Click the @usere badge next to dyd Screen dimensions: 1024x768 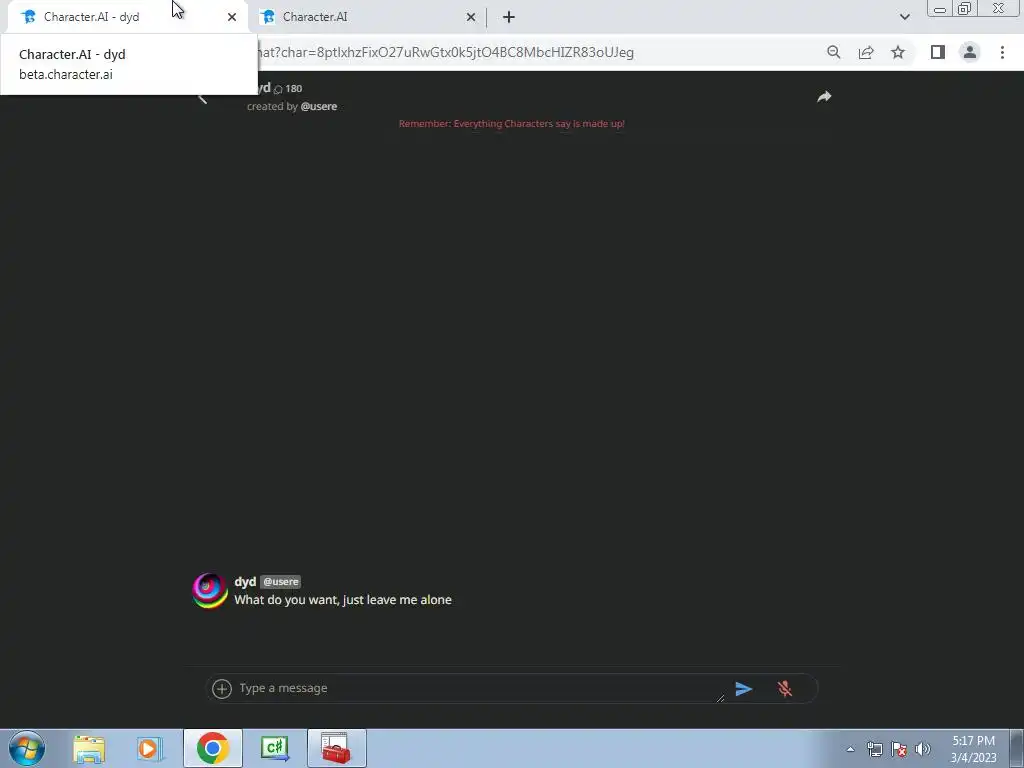(x=281, y=582)
